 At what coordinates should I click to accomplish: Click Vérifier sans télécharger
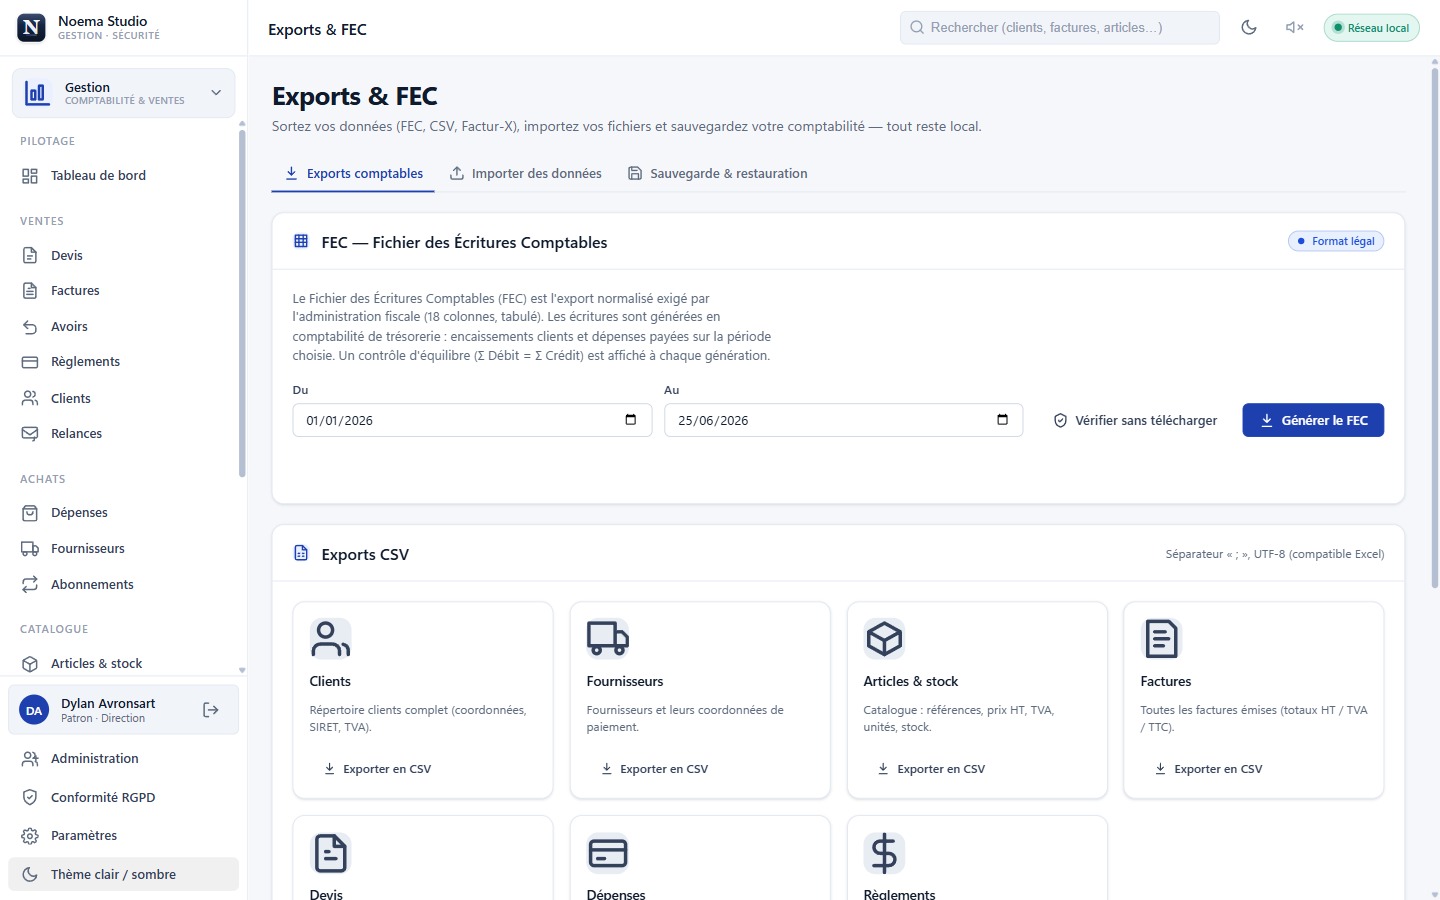1135,421
